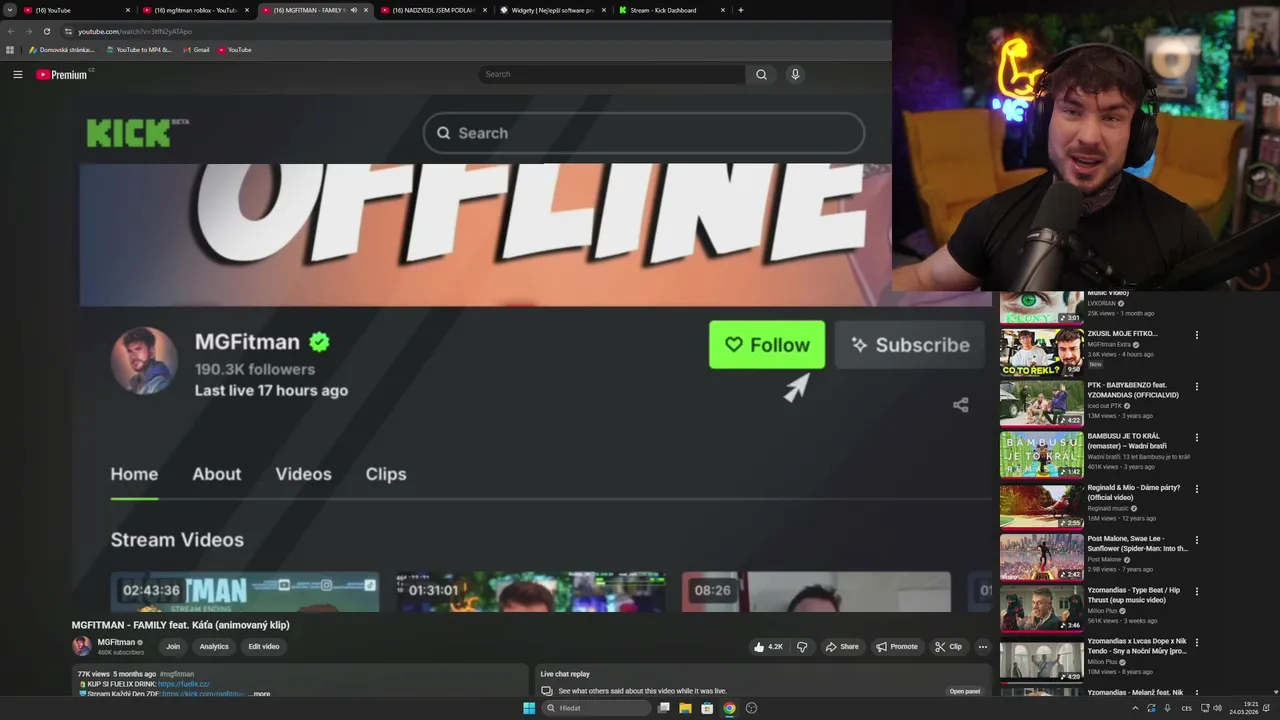This screenshot has width=1280, height=720.
Task: Select the Home tab on Kick page
Action: click(134, 474)
